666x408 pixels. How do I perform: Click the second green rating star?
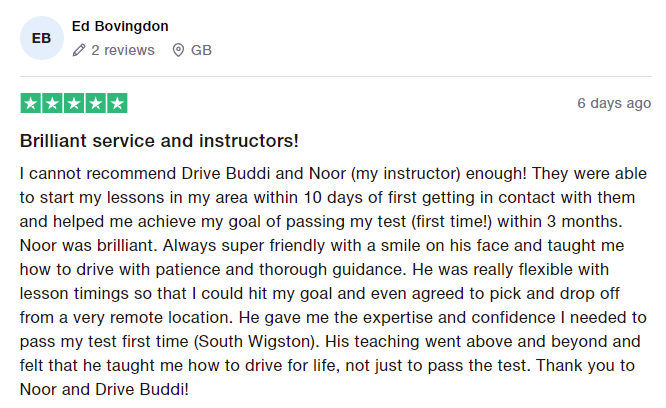[x=52, y=103]
